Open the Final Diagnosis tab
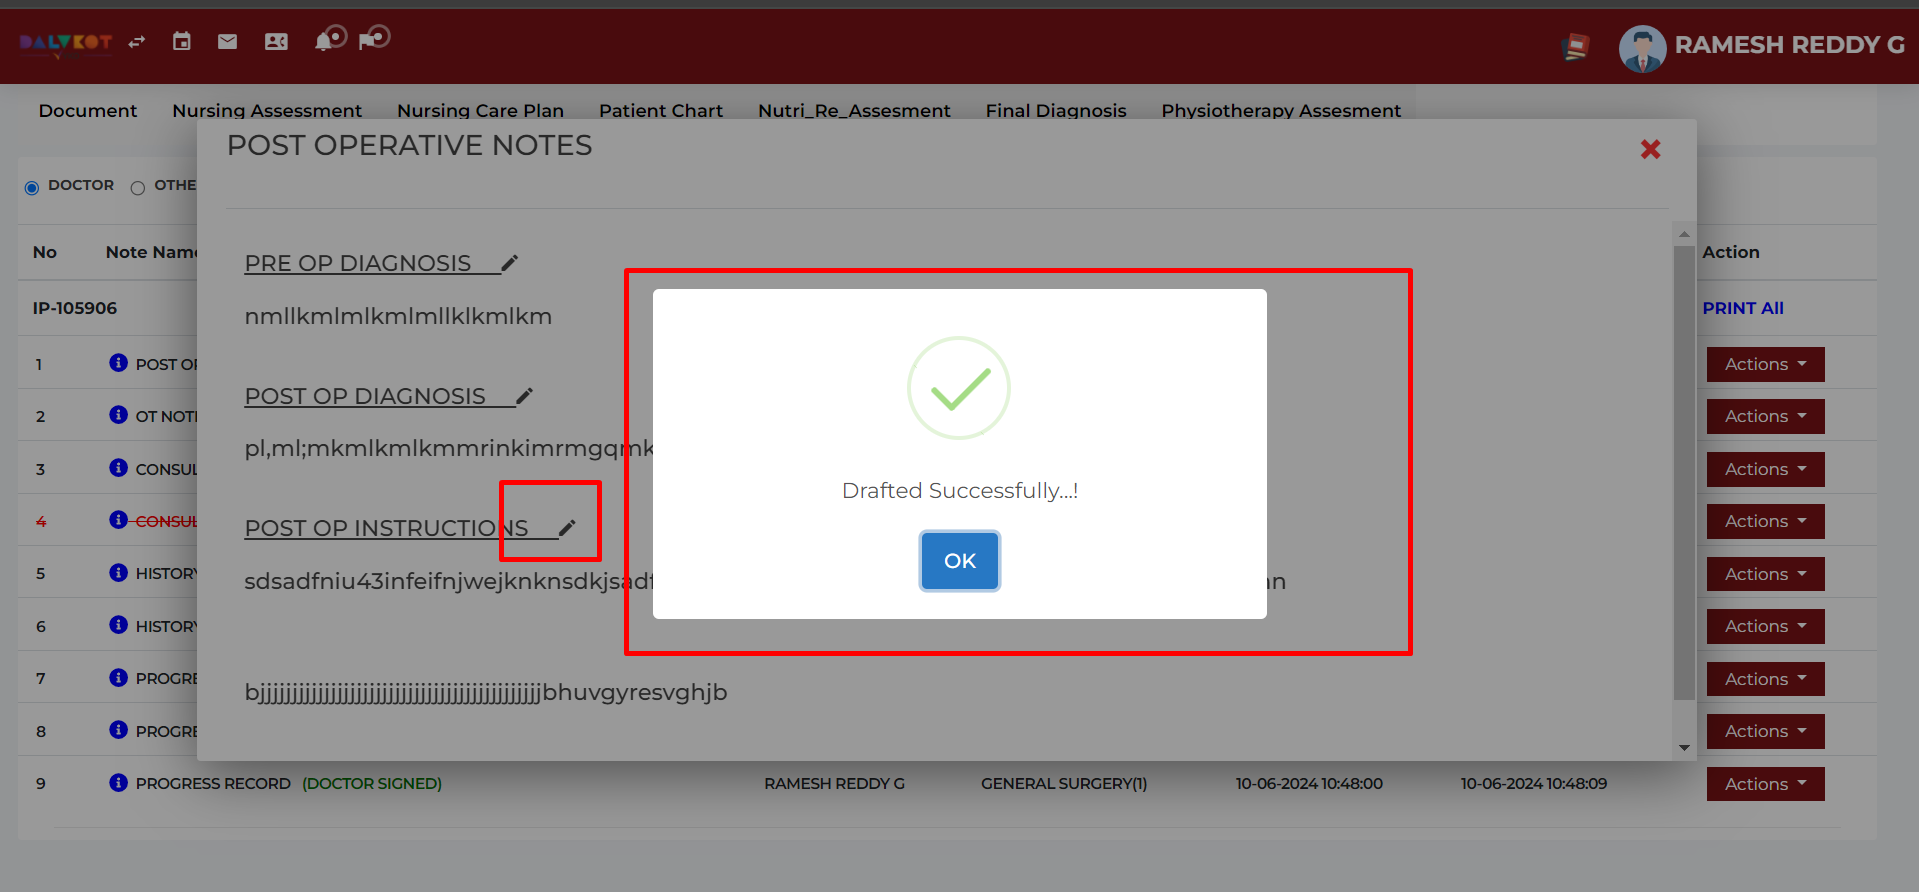 [x=1055, y=110]
